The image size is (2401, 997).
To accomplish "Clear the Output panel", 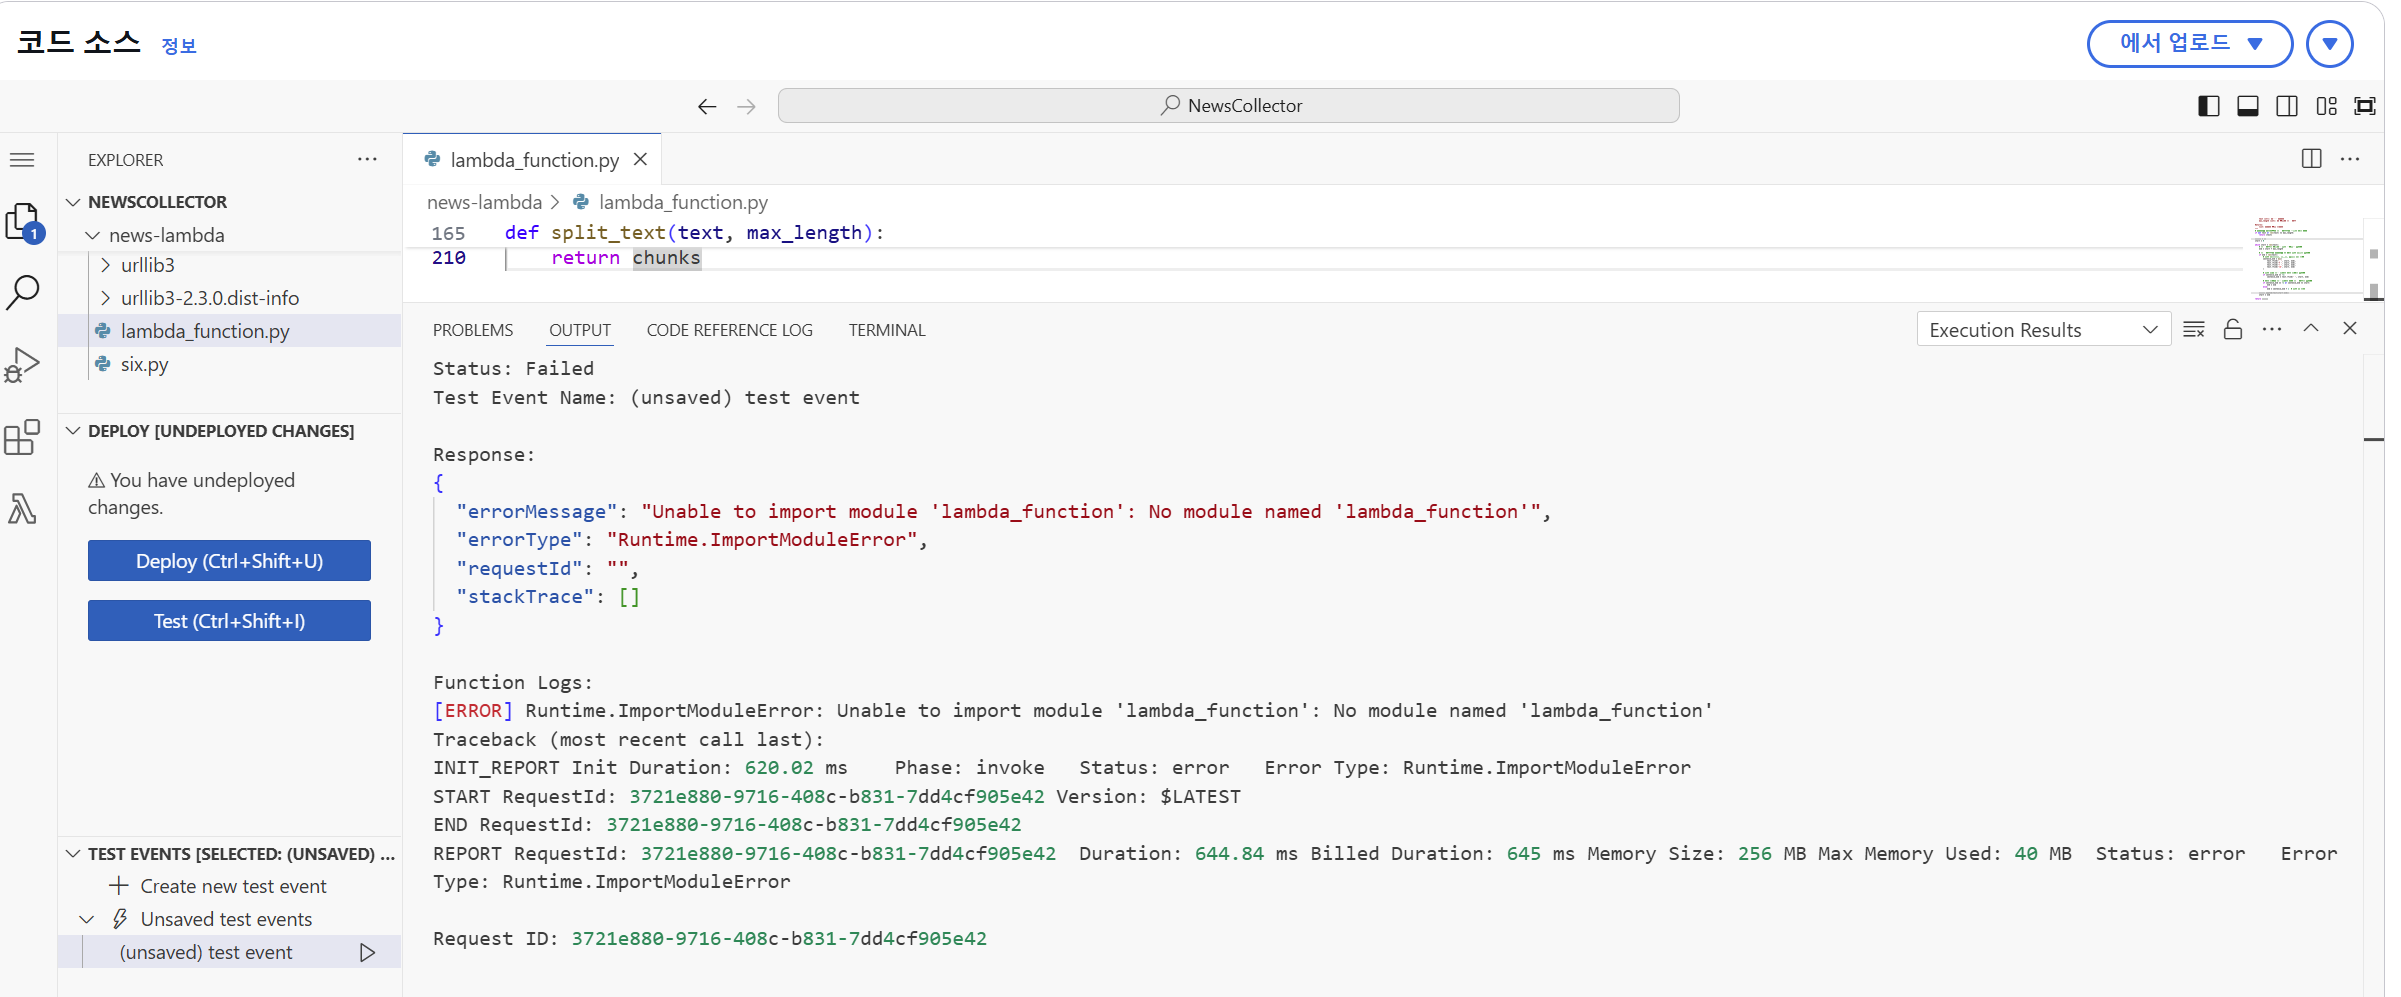I will coord(2194,328).
